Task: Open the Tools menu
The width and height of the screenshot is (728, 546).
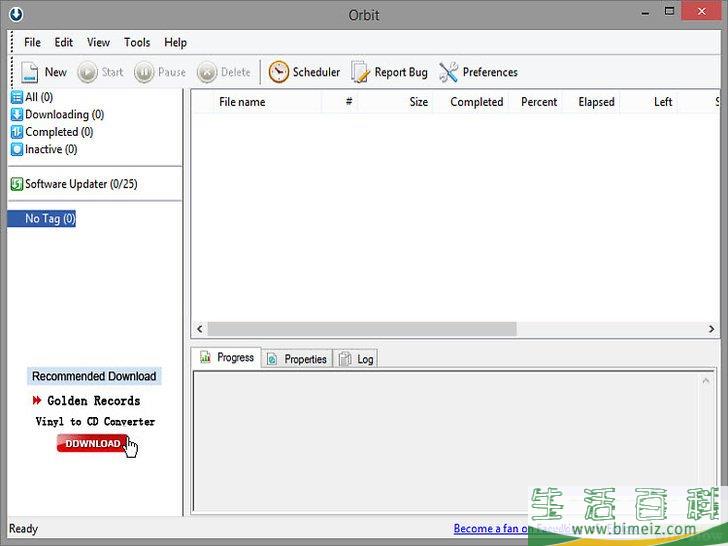Action: (137, 42)
